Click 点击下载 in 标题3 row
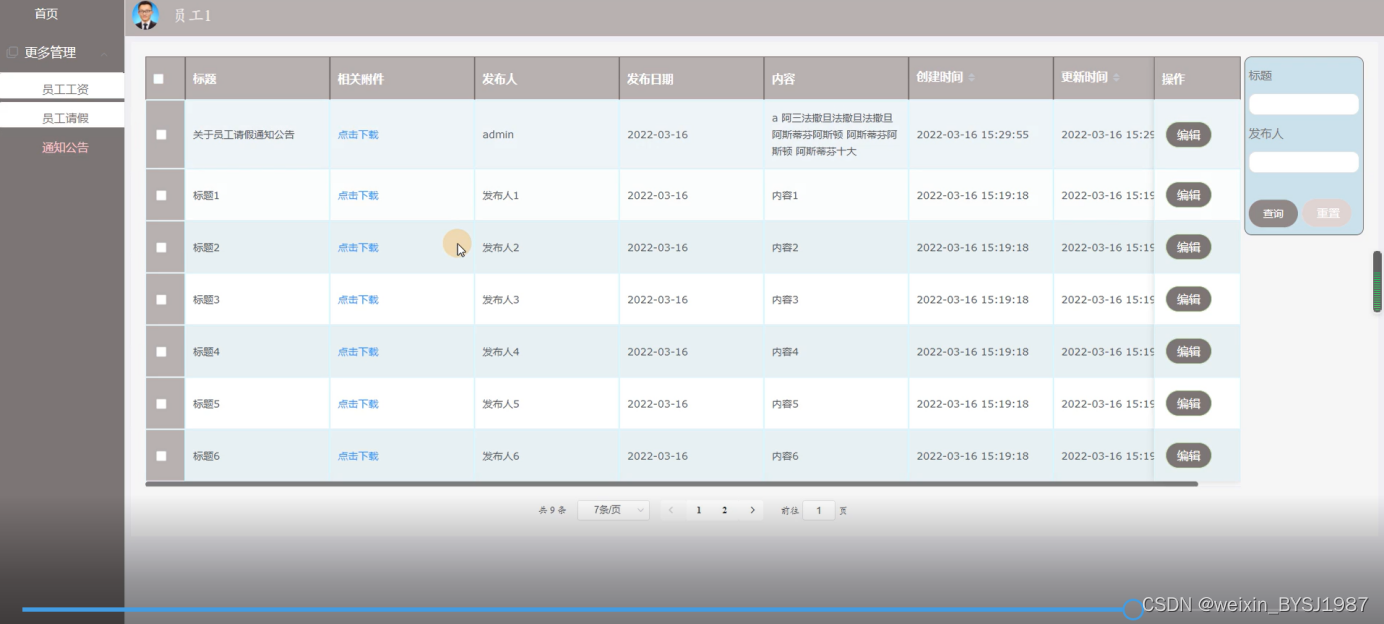Viewport: 1384px width, 624px height. click(358, 300)
